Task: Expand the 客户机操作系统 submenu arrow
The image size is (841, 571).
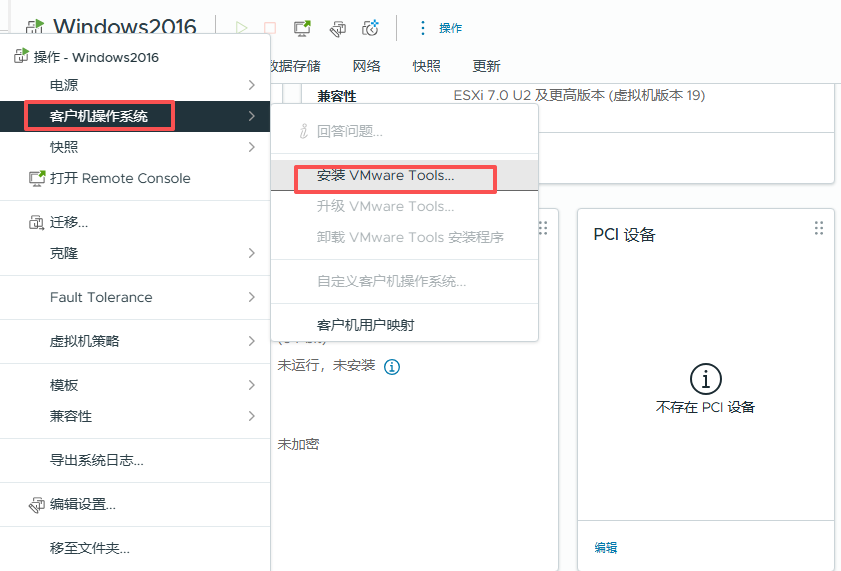Action: click(252, 116)
